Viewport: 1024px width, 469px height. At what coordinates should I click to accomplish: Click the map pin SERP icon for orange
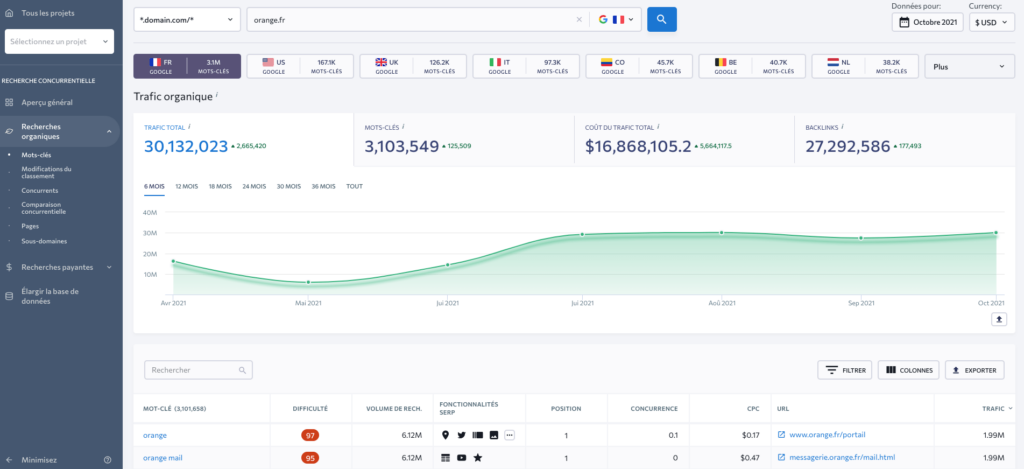(446, 435)
